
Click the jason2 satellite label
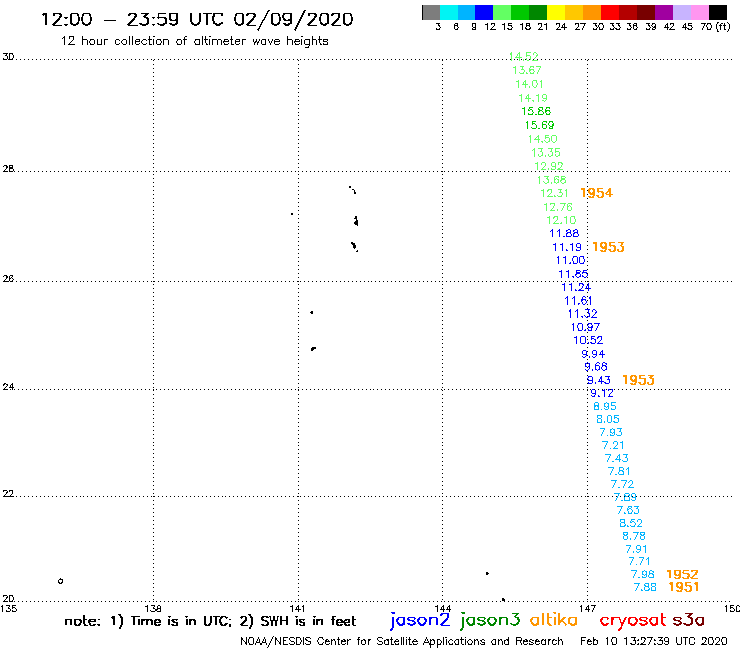[420, 621]
